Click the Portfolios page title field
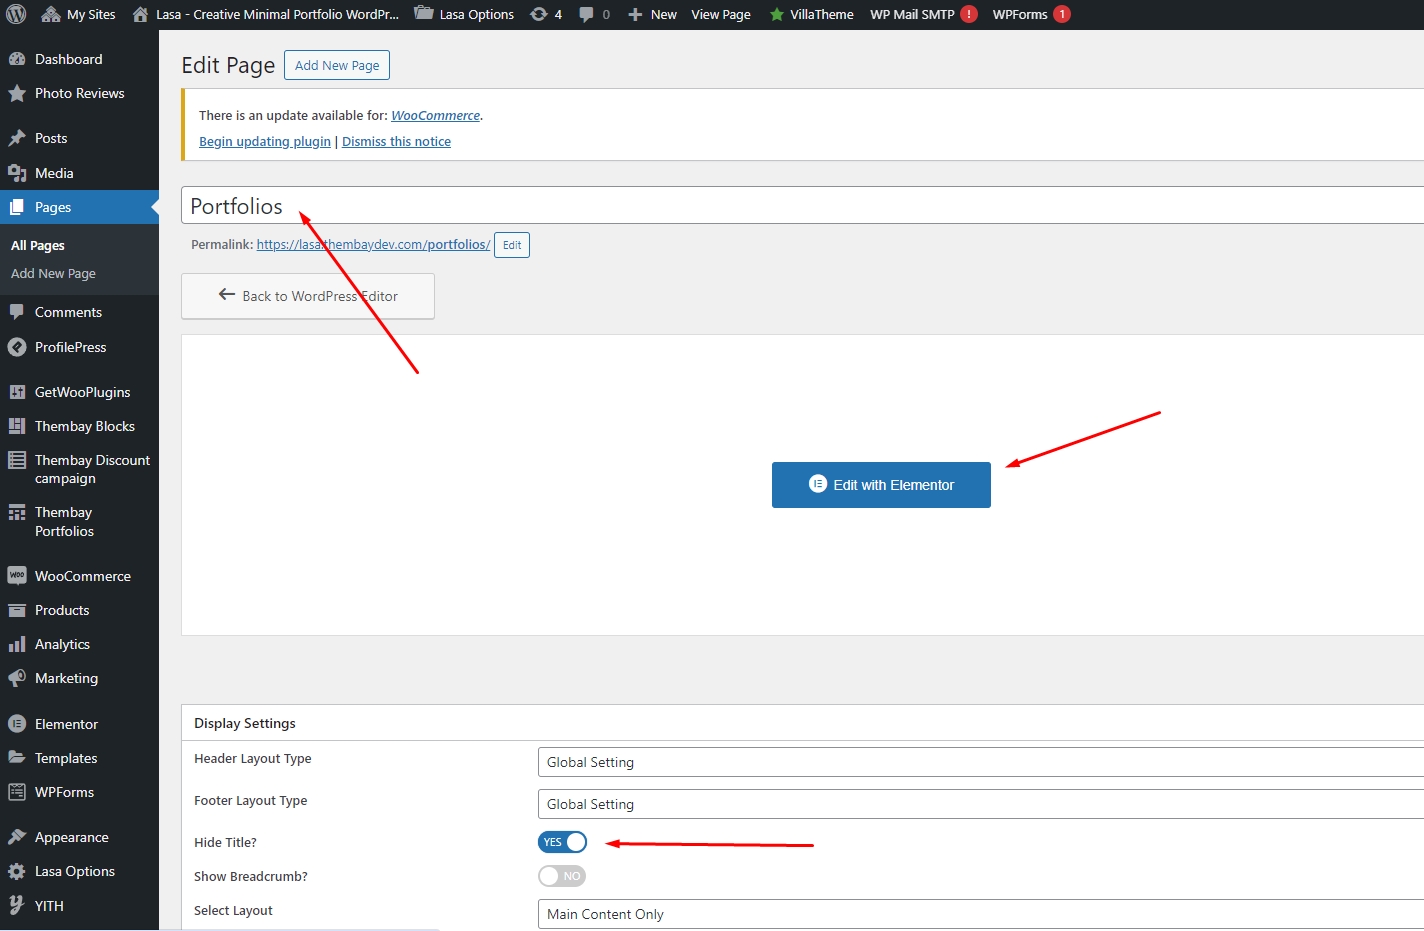Viewport: 1424px width, 931px height. 800,206
